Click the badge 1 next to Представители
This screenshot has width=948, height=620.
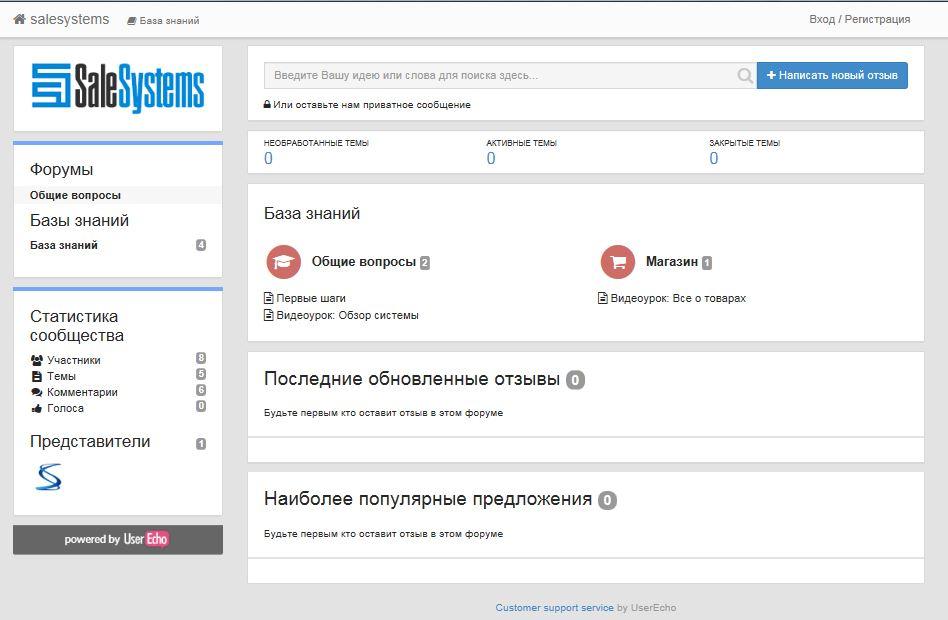pos(201,444)
